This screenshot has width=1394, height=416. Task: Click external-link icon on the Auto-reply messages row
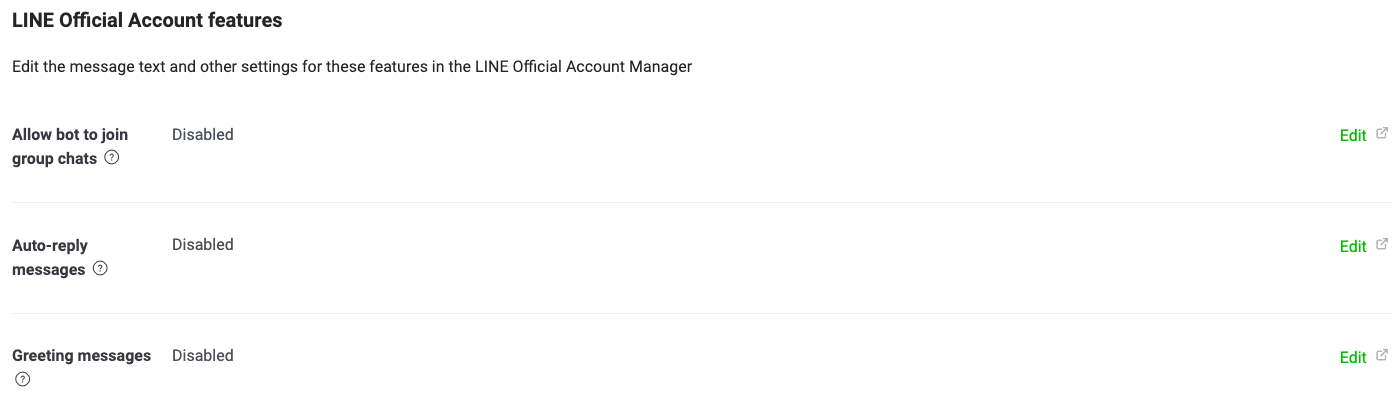click(x=1382, y=244)
